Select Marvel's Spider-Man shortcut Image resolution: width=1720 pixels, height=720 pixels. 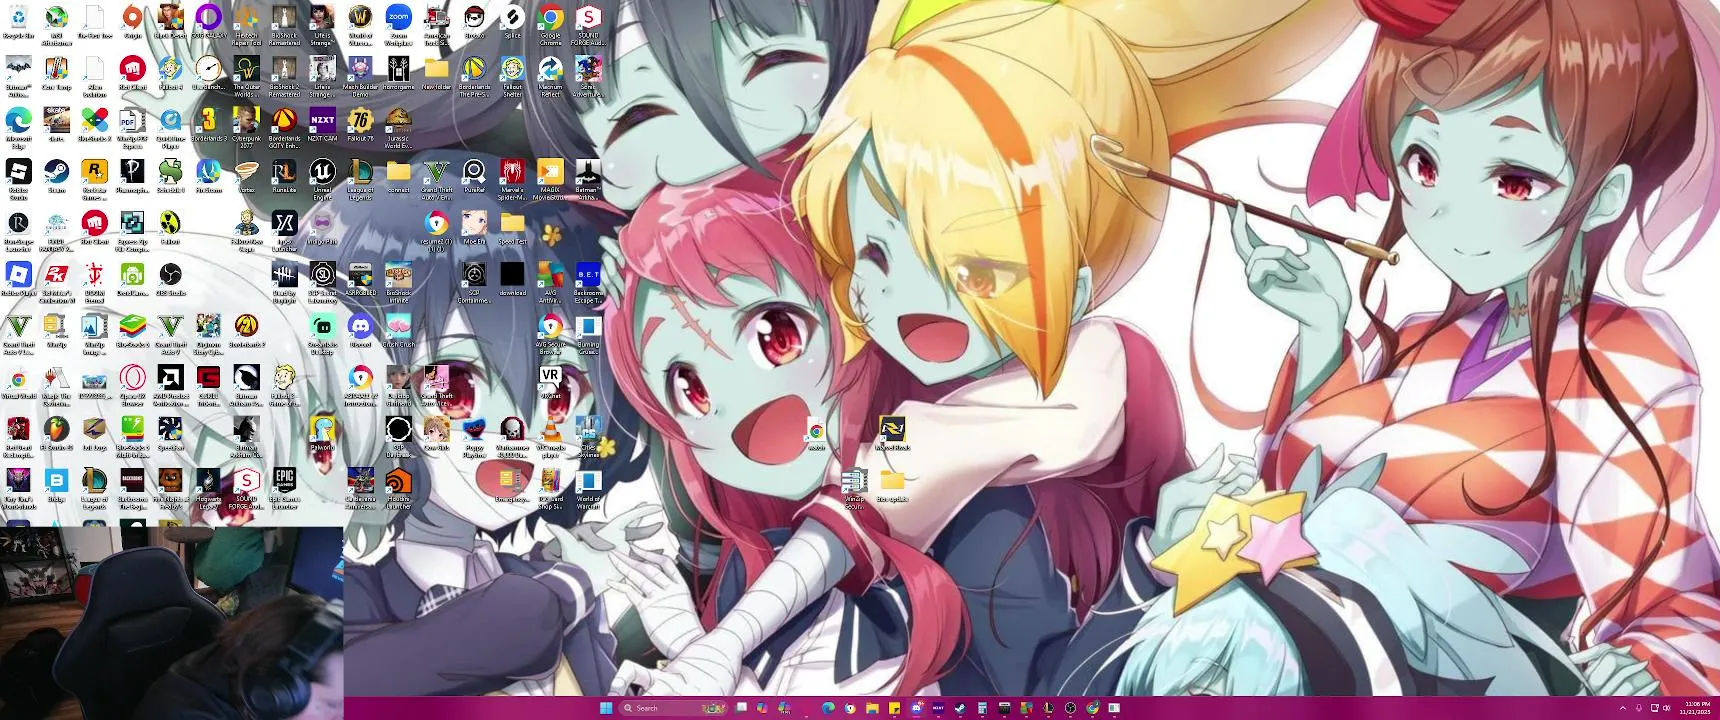tap(512, 178)
